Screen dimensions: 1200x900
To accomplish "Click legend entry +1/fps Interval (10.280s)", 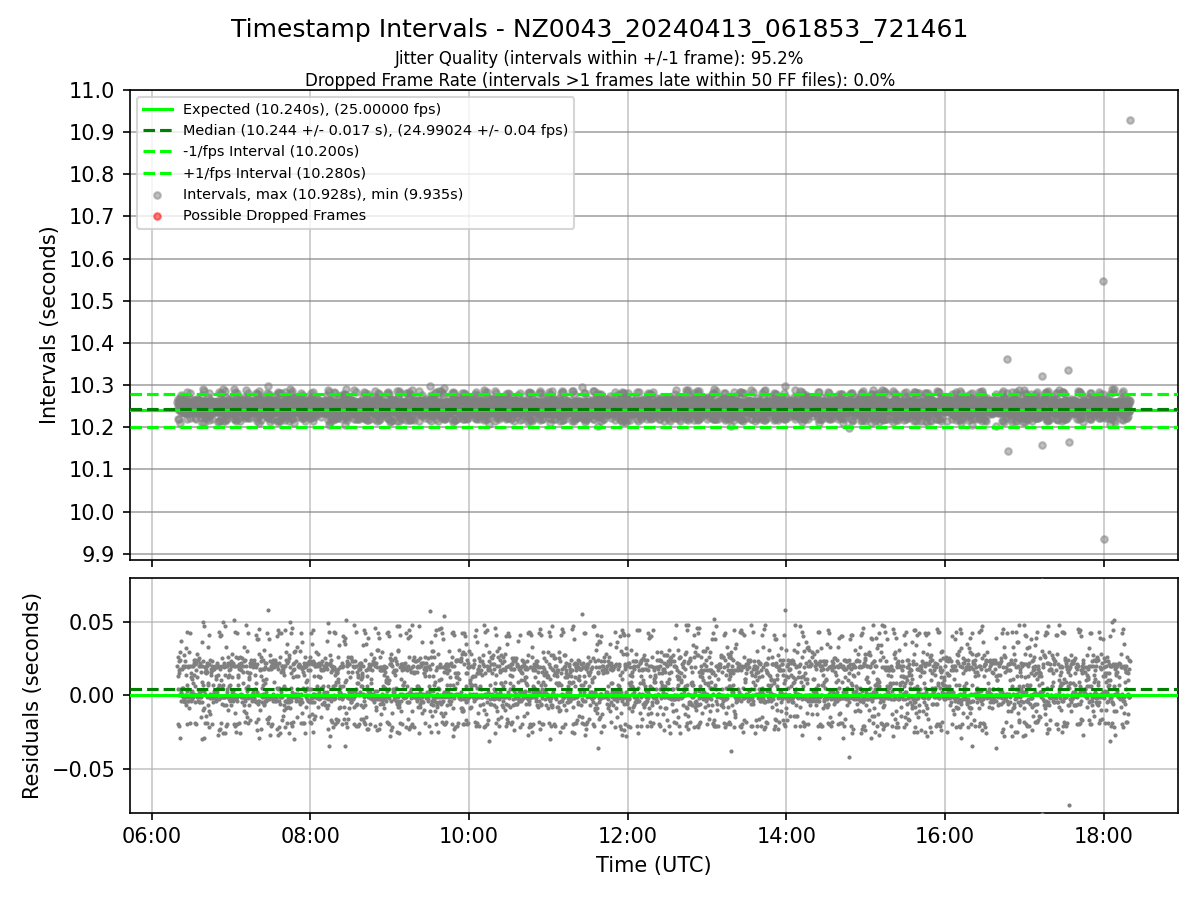I will tap(274, 173).
